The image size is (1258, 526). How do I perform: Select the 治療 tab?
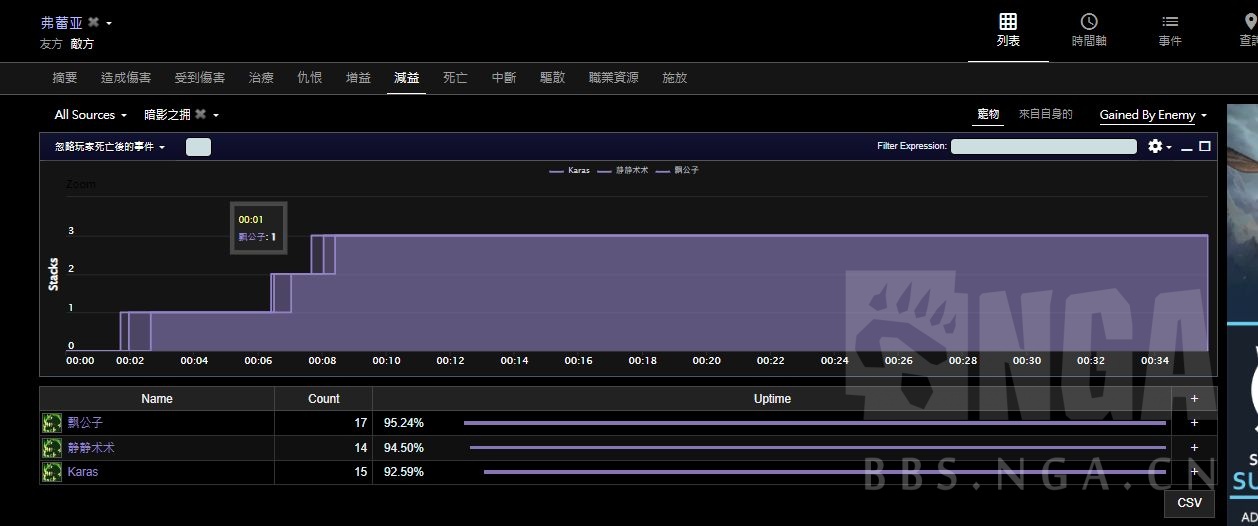[x=261, y=78]
